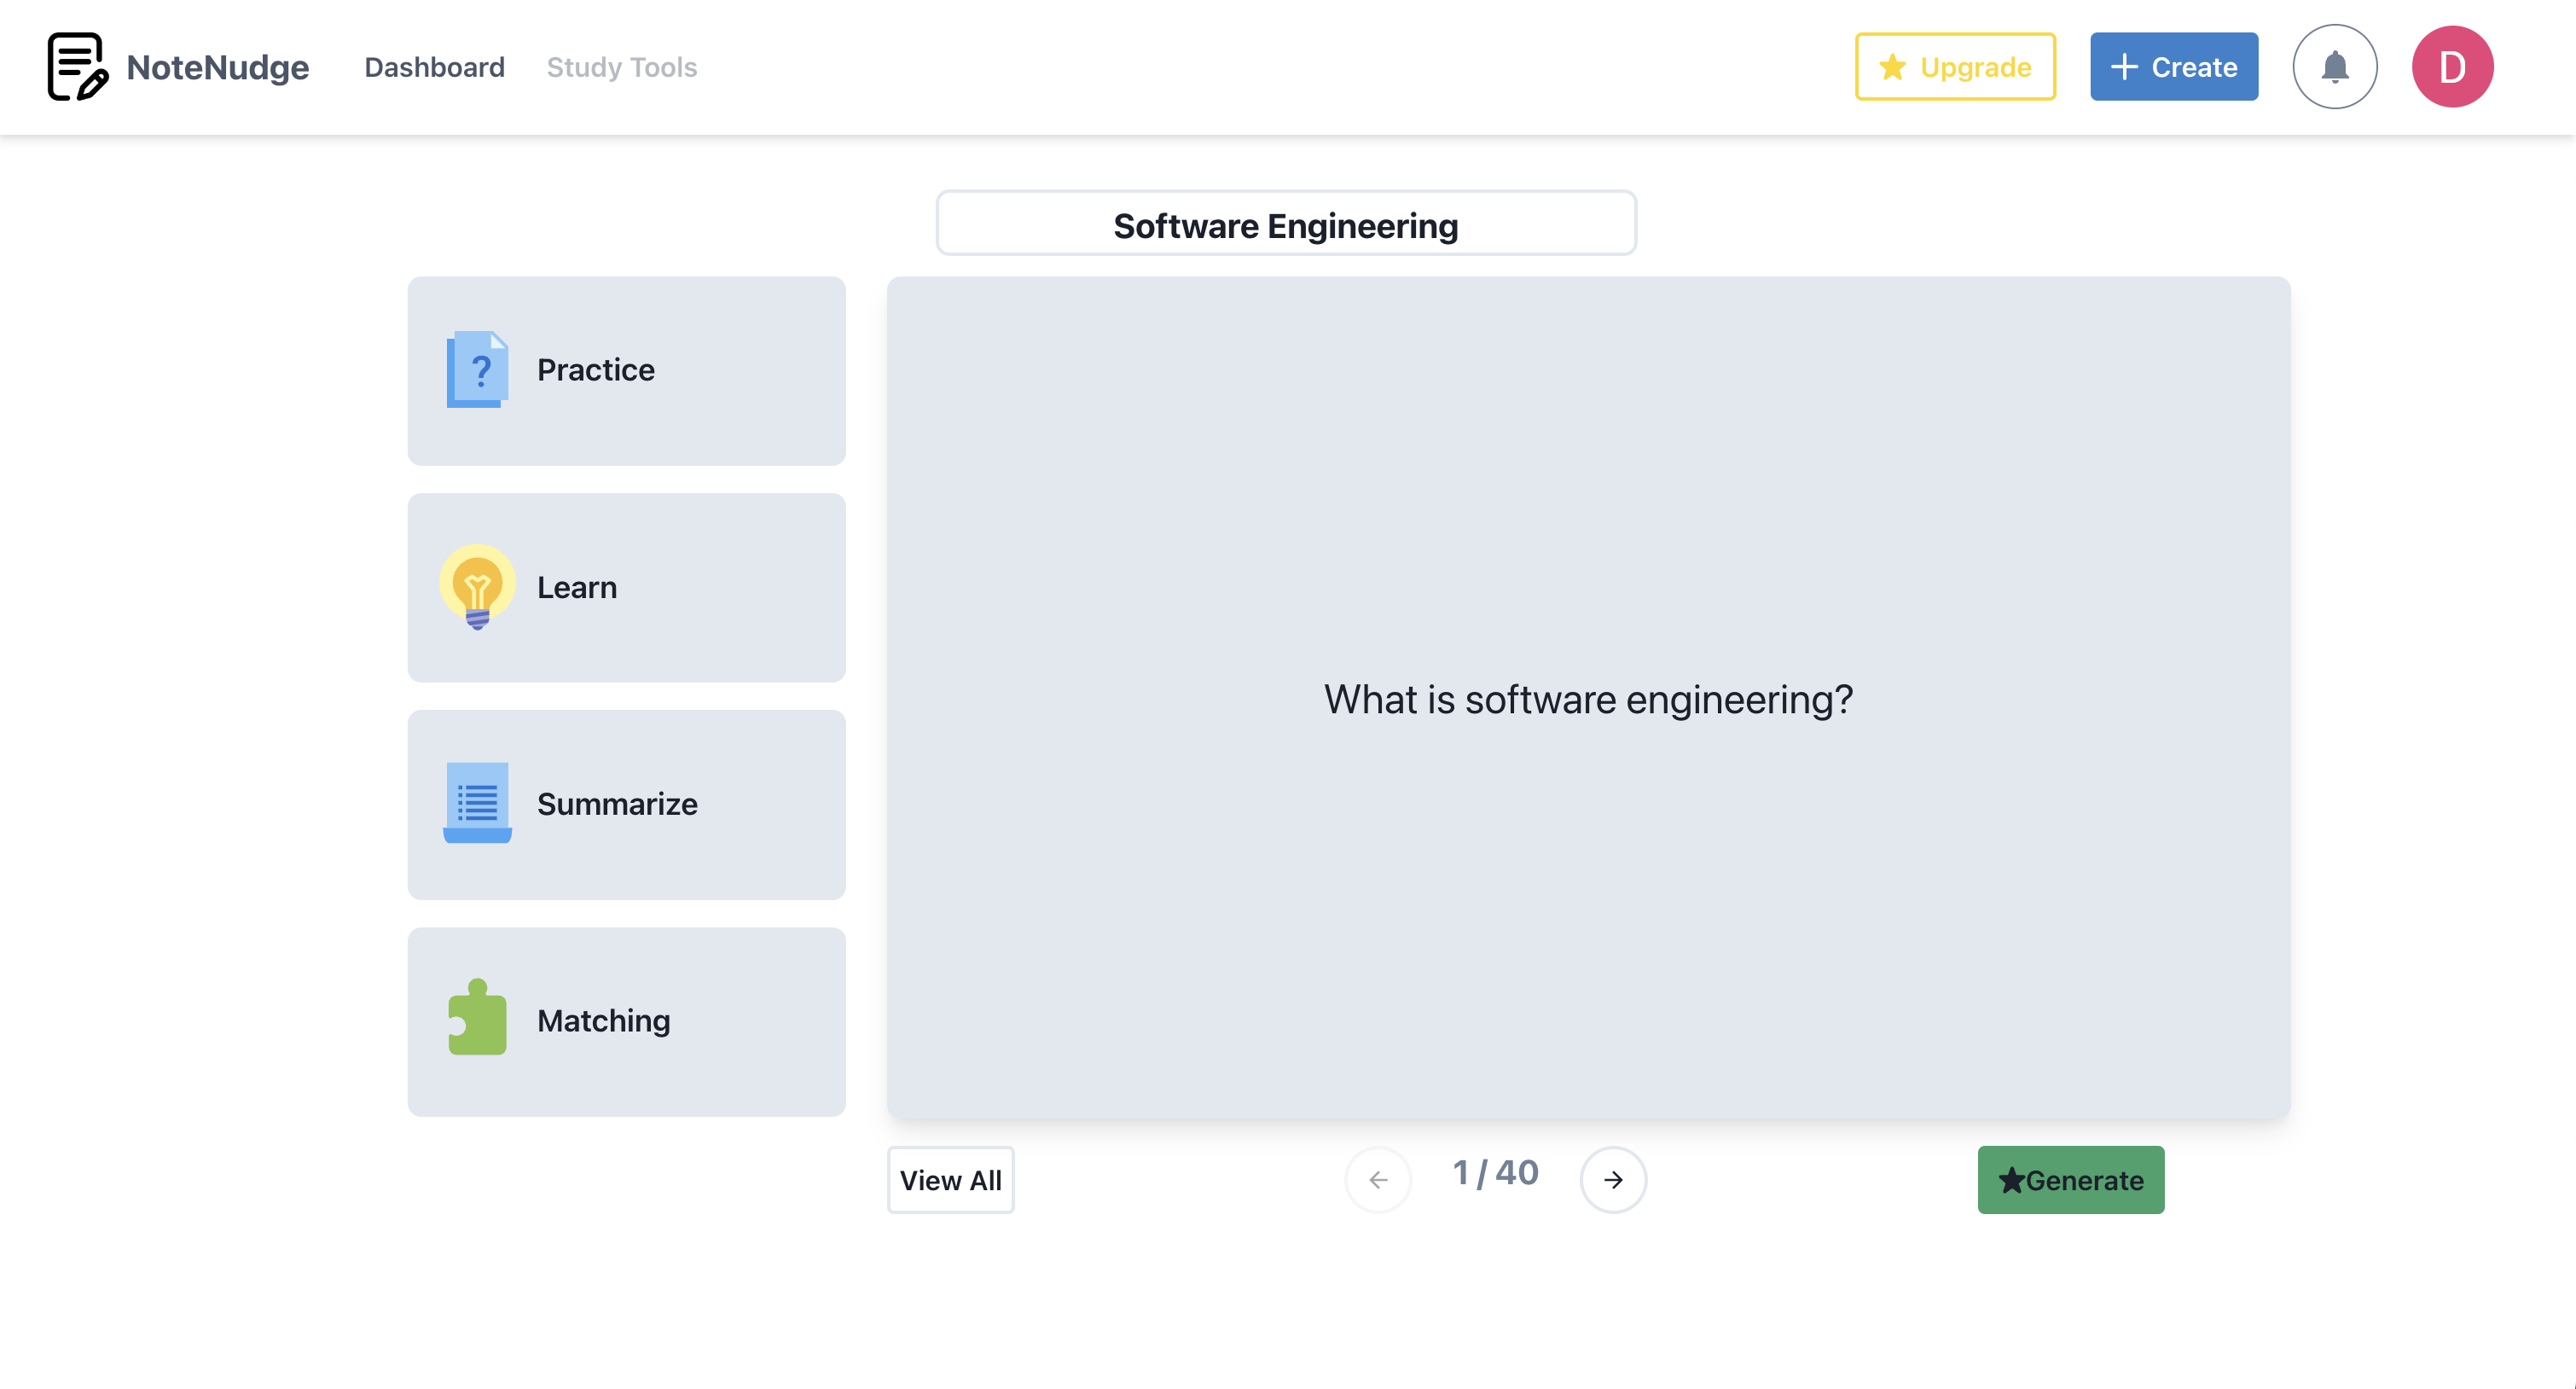Open the Practice study mode card
Image resolution: width=2576 pixels, height=1389 pixels.
pos(627,371)
